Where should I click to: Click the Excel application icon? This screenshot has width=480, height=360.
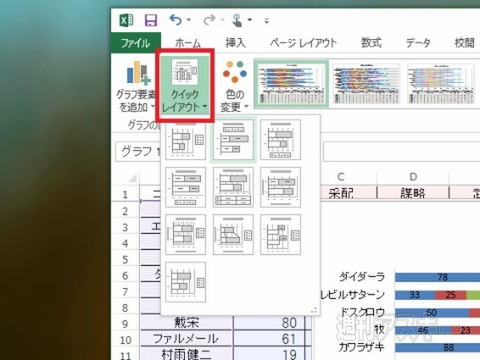[x=126, y=20]
